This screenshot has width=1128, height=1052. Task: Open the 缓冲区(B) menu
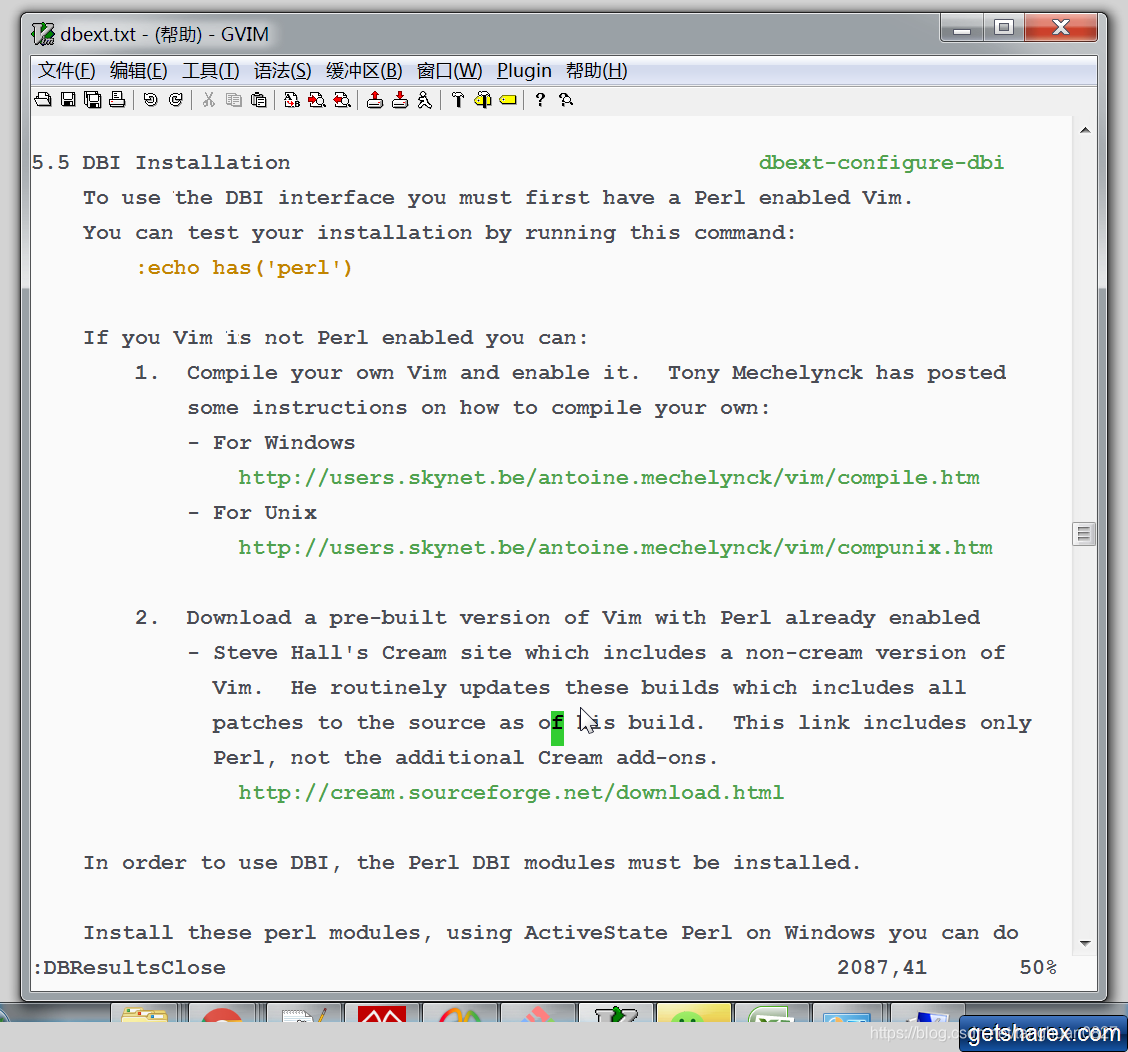(x=364, y=71)
